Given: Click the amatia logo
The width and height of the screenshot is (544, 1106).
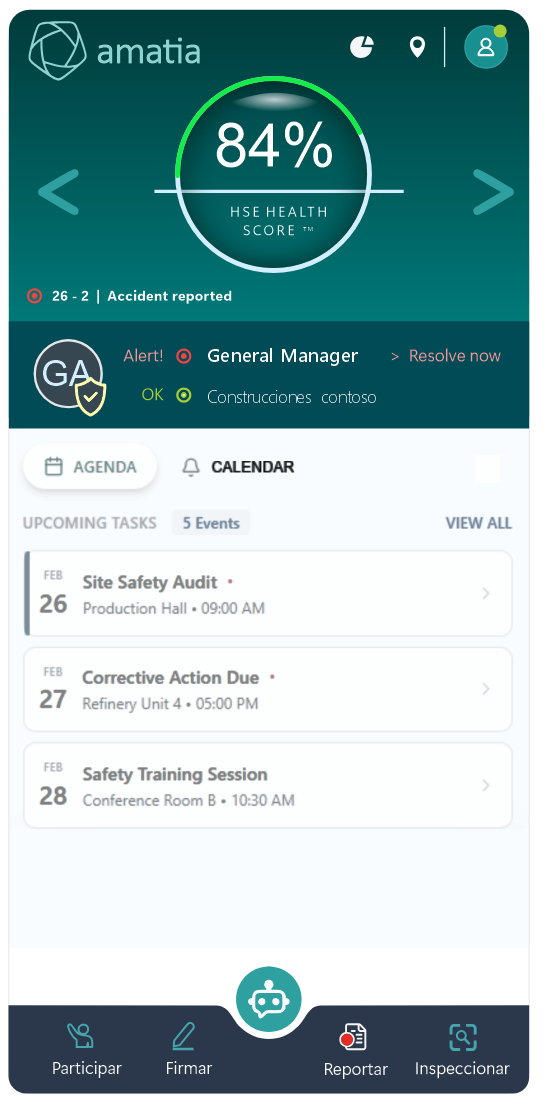Looking at the screenshot, I should click(x=114, y=49).
